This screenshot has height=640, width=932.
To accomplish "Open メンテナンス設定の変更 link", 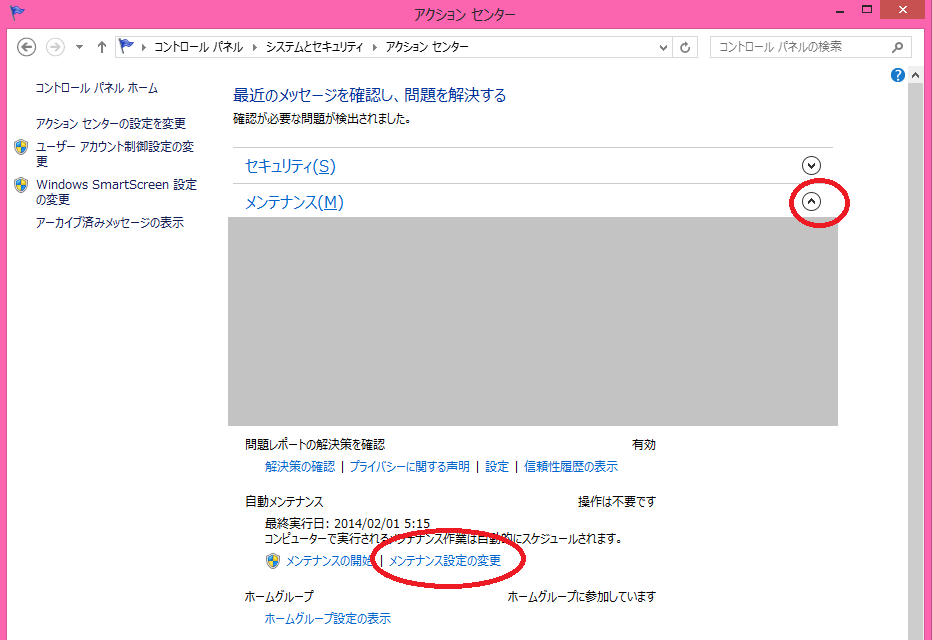I will click(445, 561).
